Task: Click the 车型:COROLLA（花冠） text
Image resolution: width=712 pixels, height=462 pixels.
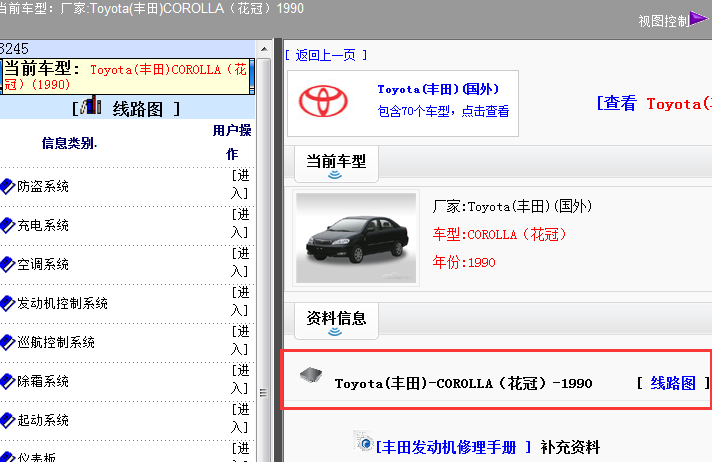Action: (500, 234)
